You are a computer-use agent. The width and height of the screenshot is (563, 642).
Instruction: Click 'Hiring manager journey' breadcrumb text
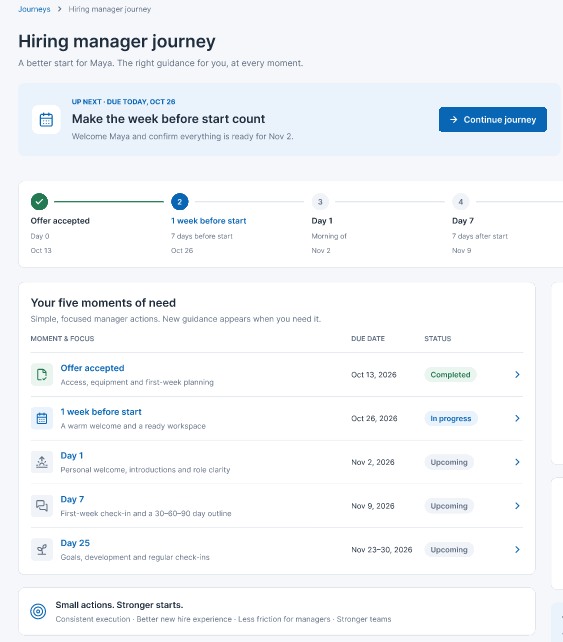click(x=109, y=9)
